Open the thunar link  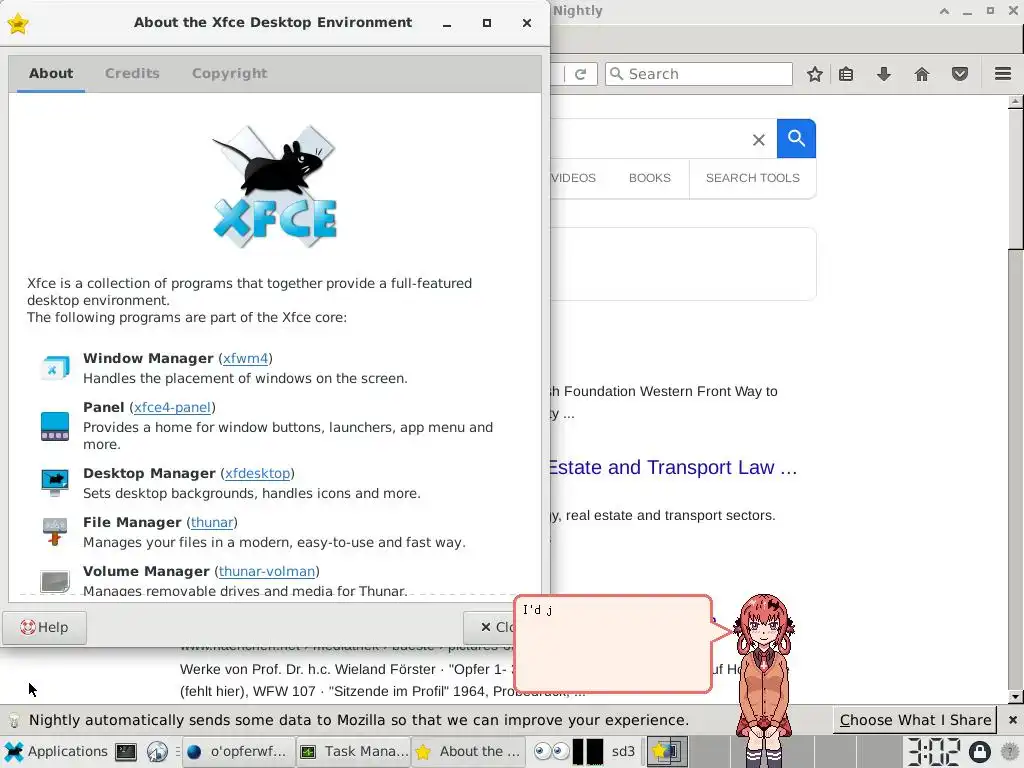212,522
